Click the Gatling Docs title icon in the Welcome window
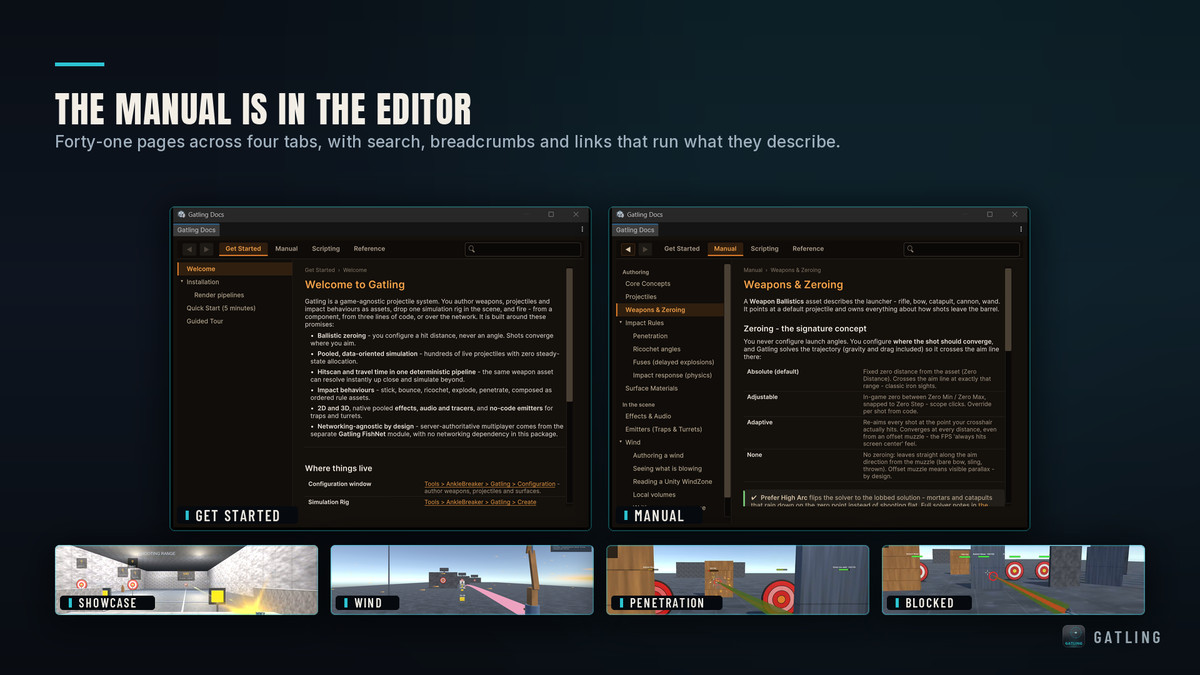The height and width of the screenshot is (675, 1200). point(180,214)
